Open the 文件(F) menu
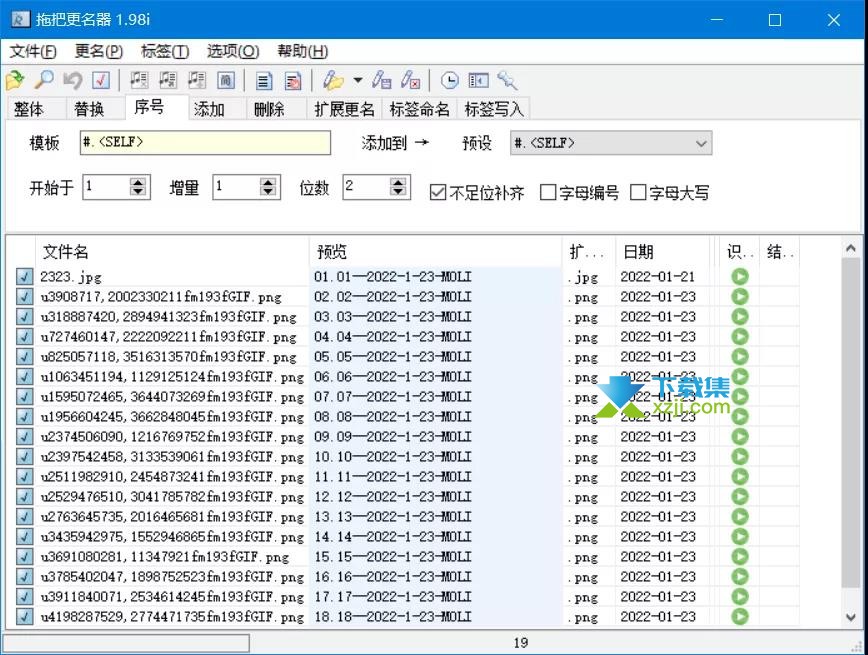868x655 pixels. click(33, 51)
